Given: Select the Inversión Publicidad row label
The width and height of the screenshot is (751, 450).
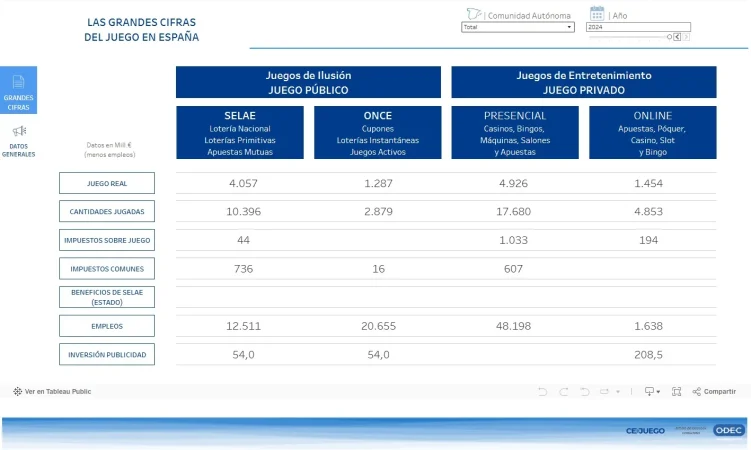Looking at the screenshot, I should (107, 354).
